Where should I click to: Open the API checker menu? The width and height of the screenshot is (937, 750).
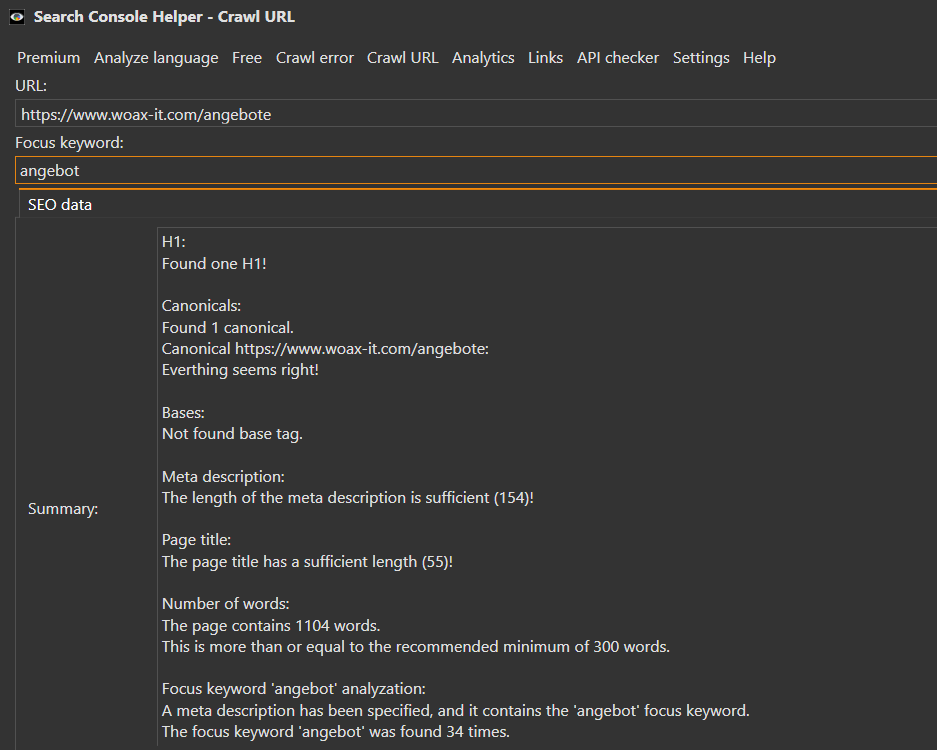tap(617, 58)
